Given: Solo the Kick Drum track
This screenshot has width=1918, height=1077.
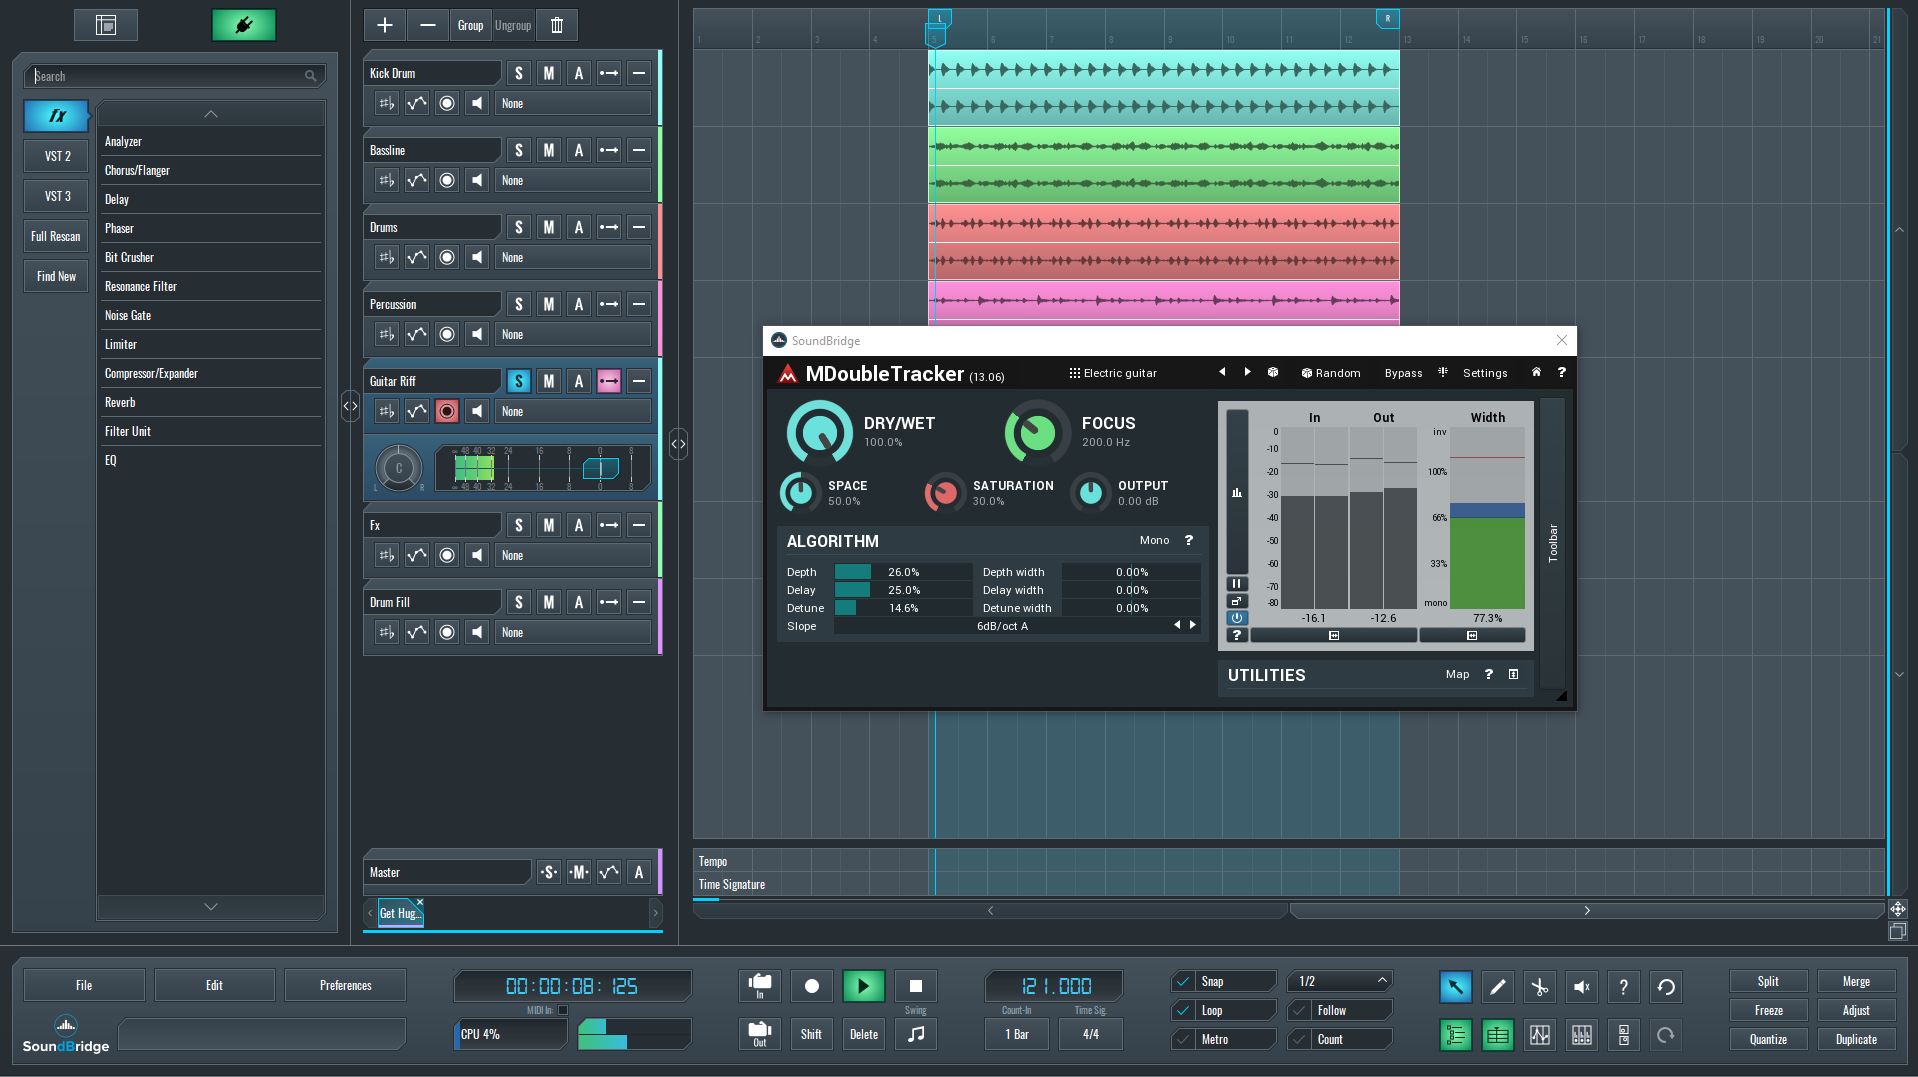Looking at the screenshot, I should (x=518, y=73).
